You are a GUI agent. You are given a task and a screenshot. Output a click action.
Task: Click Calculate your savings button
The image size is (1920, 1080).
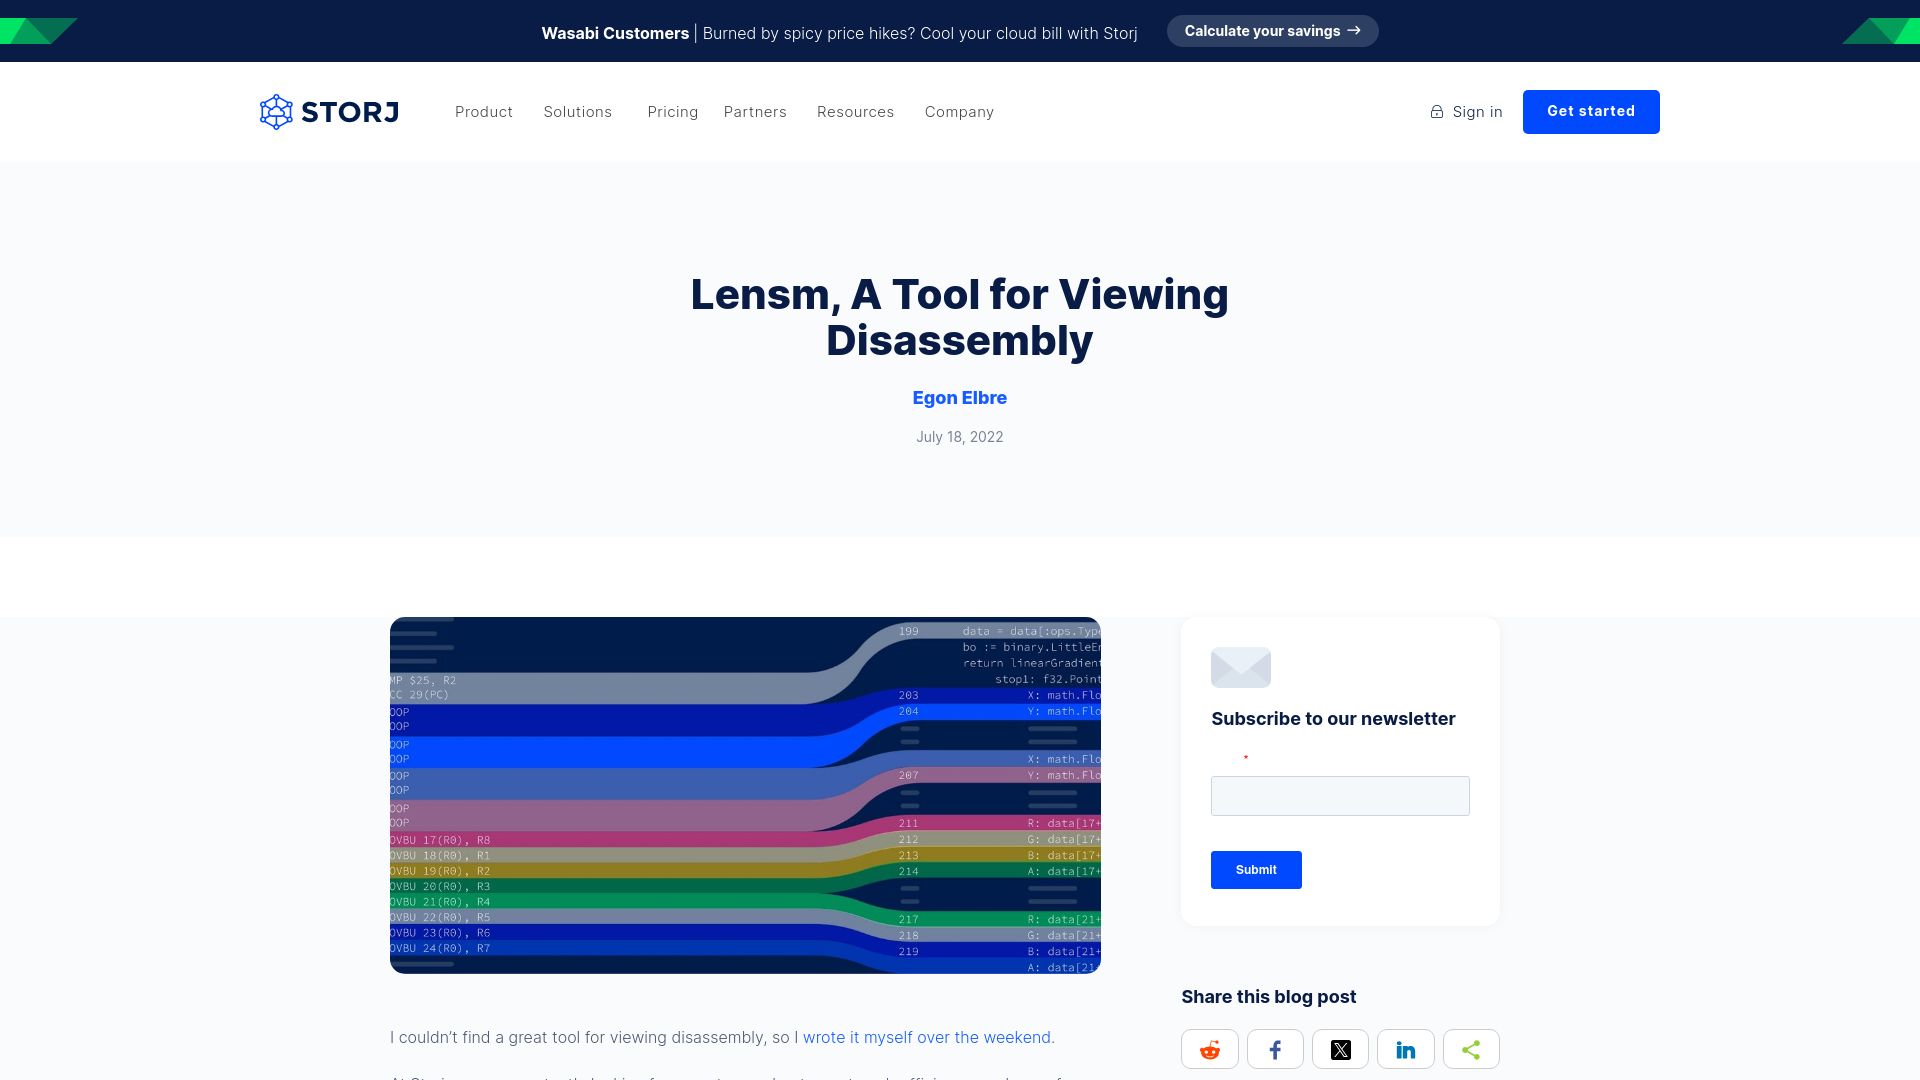point(1272,31)
